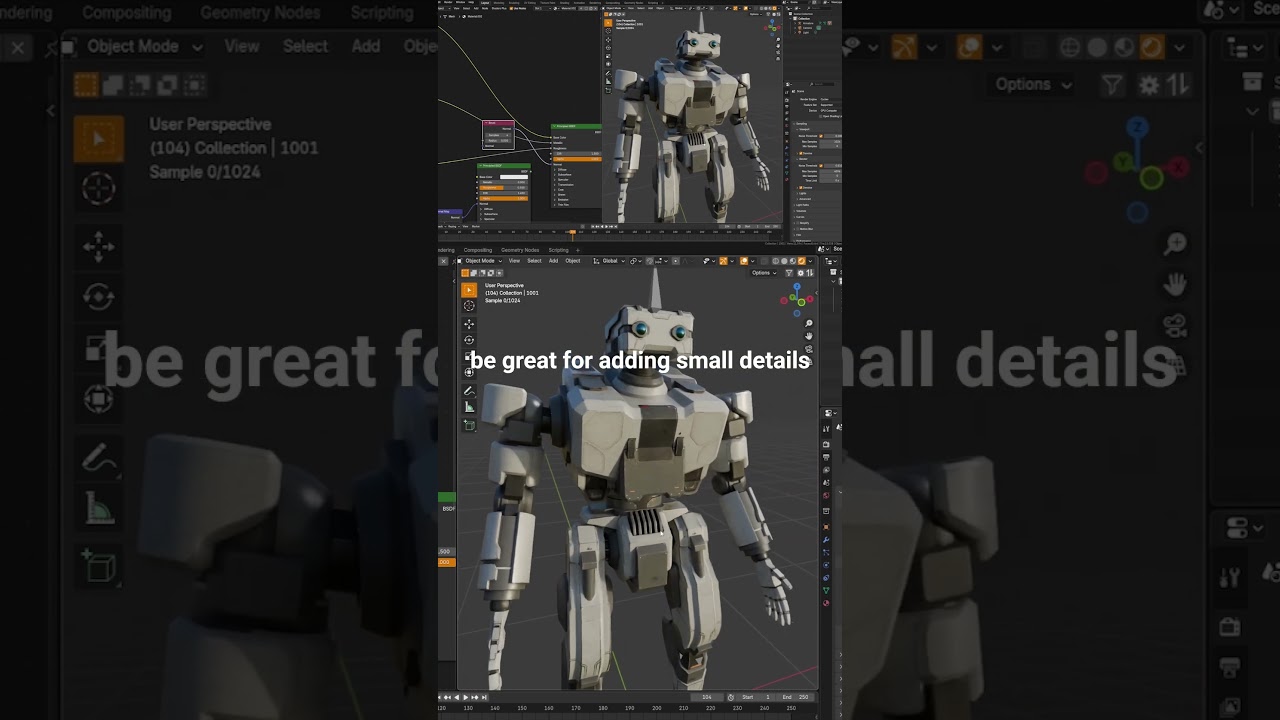1280x720 pixels.
Task: Click the white Base Color swatch in top node editor
Action: [x=513, y=177]
